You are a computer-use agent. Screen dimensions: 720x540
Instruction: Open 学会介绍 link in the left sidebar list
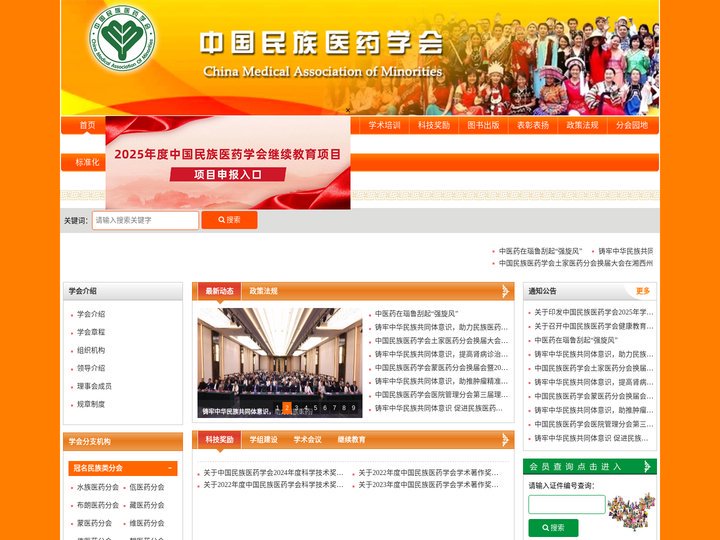coord(91,314)
